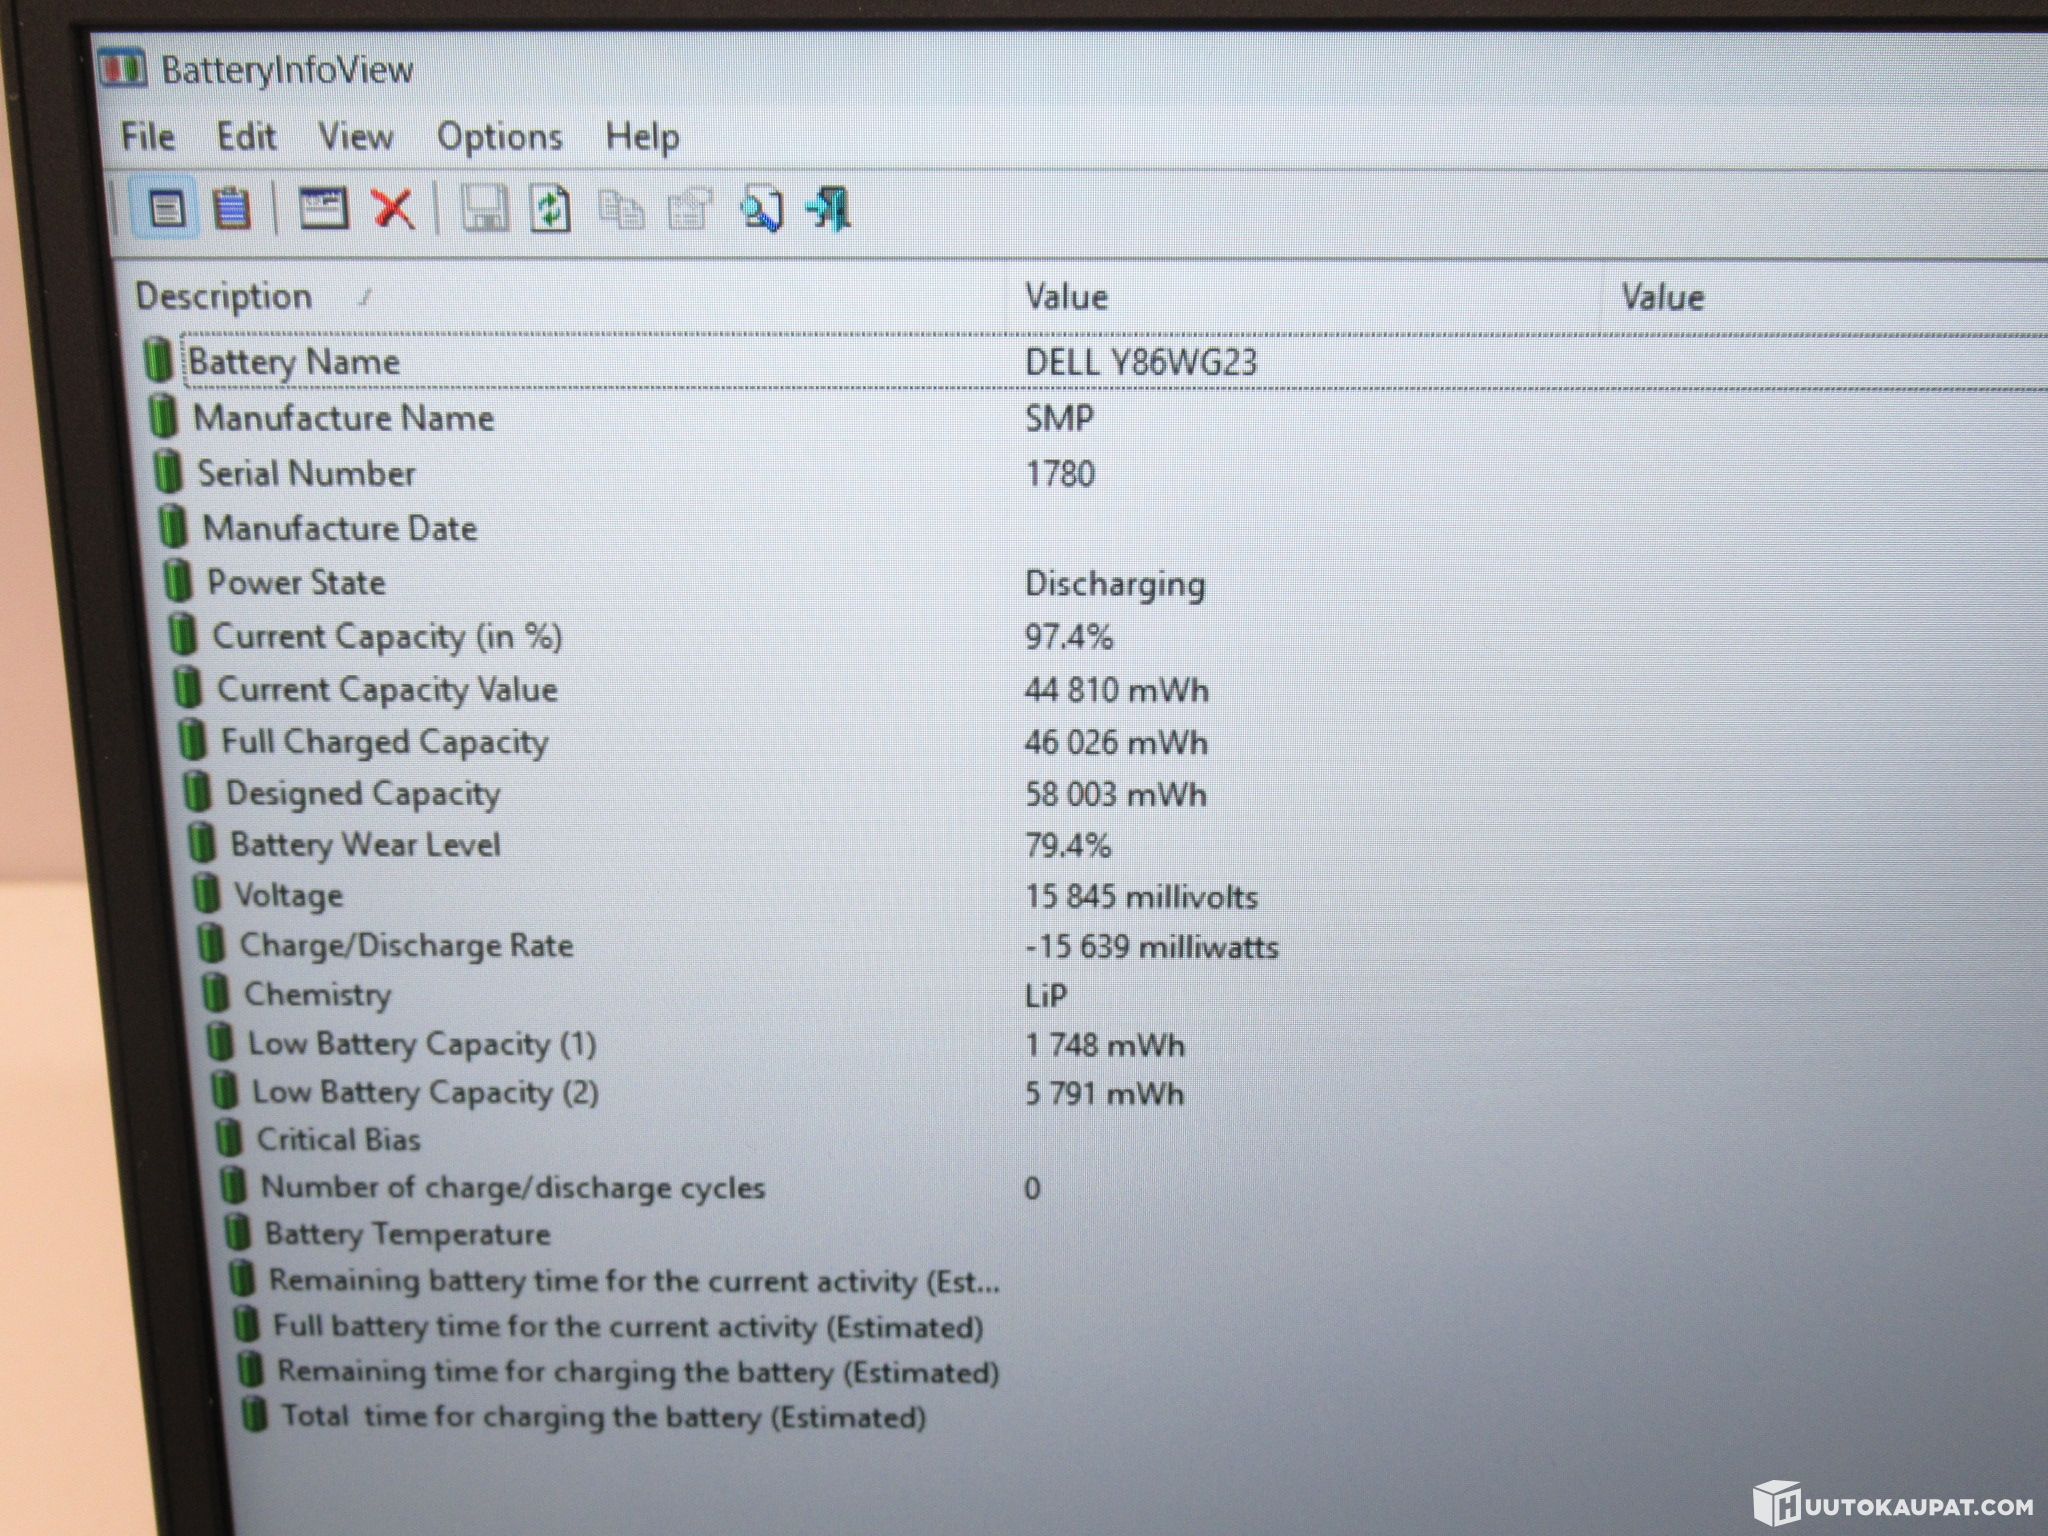2048x1536 pixels.
Task: Select the Low Battery Capacity (2) row label
Action: pos(425,1092)
